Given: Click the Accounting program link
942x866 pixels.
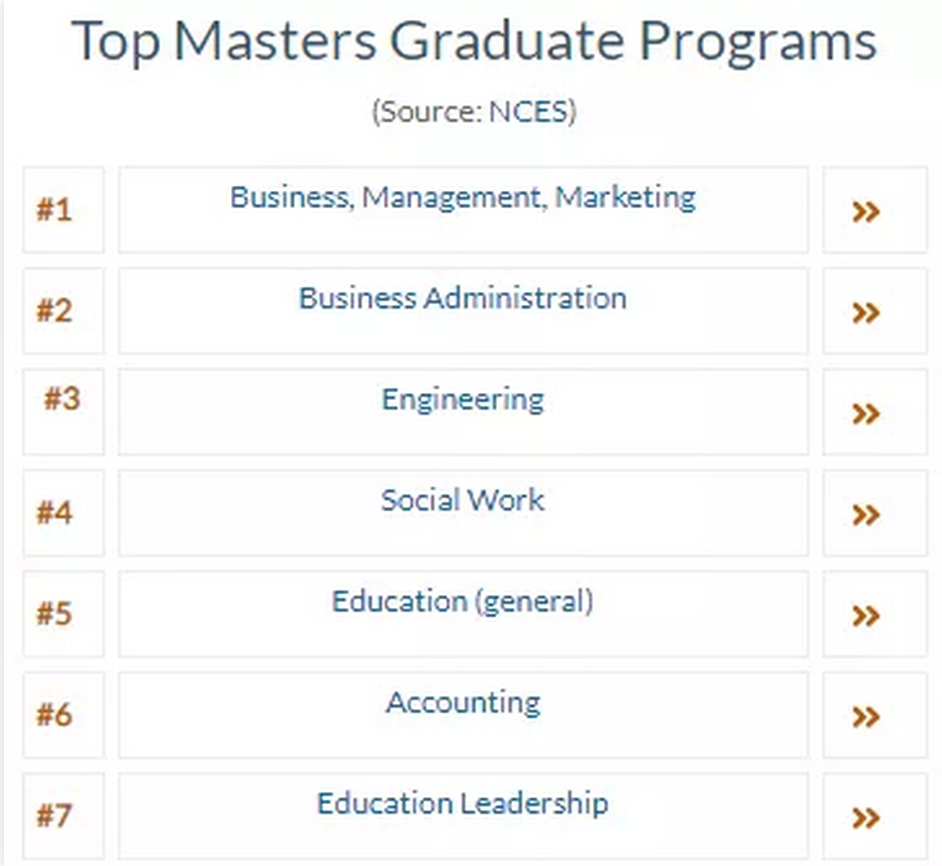Looking at the screenshot, I should pyautogui.click(x=463, y=702).
